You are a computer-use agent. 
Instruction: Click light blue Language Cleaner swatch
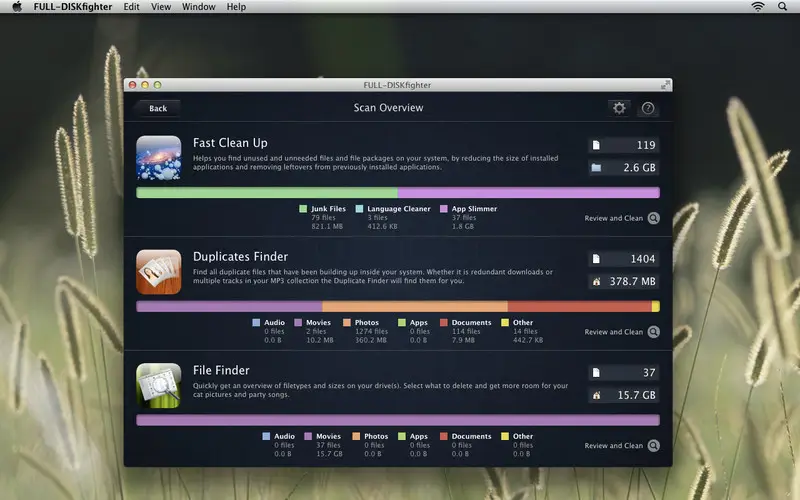tap(359, 209)
